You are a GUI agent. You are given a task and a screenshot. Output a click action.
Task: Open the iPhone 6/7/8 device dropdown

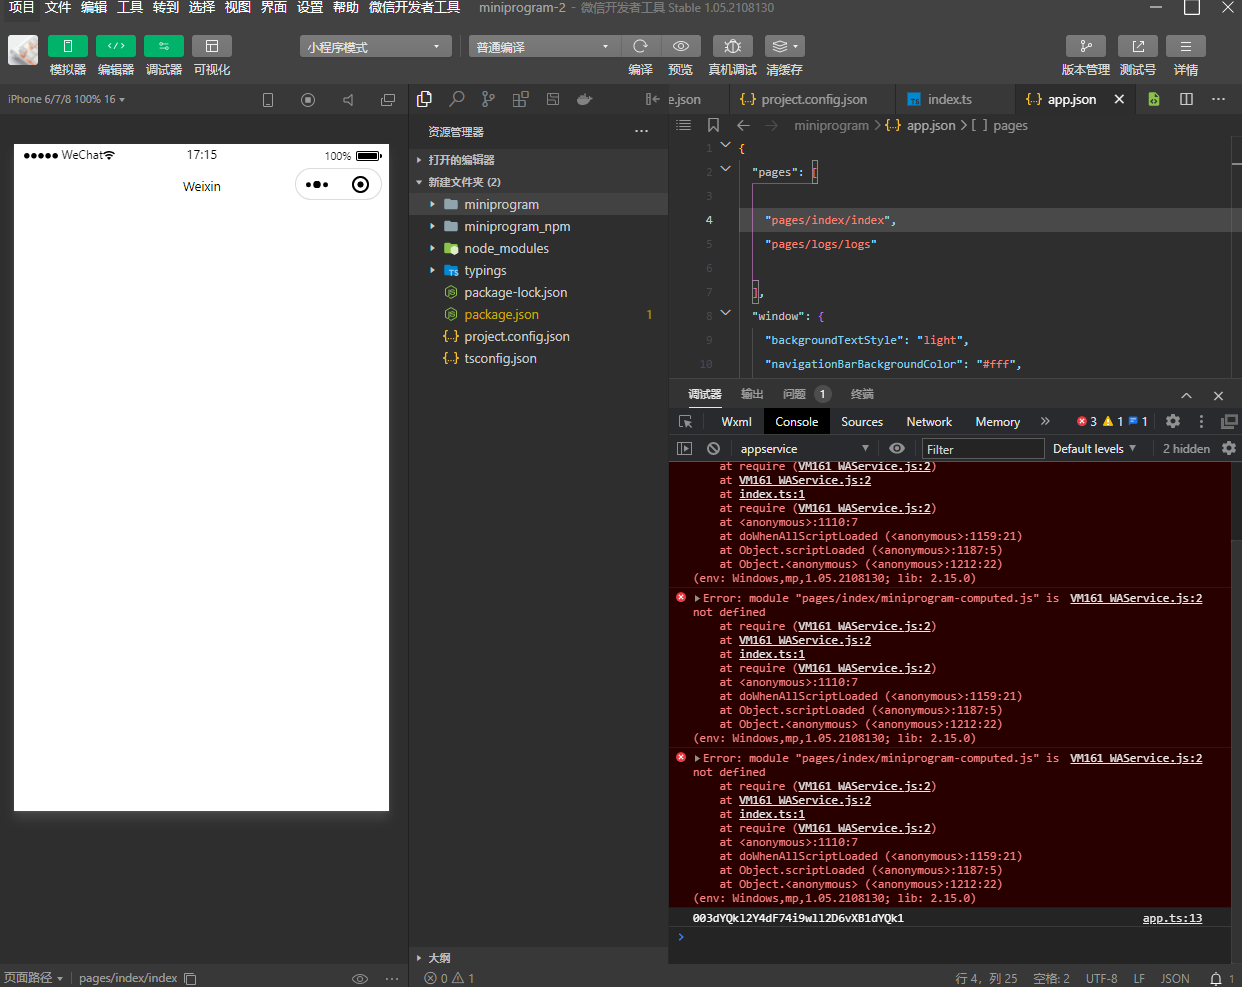pos(66,99)
